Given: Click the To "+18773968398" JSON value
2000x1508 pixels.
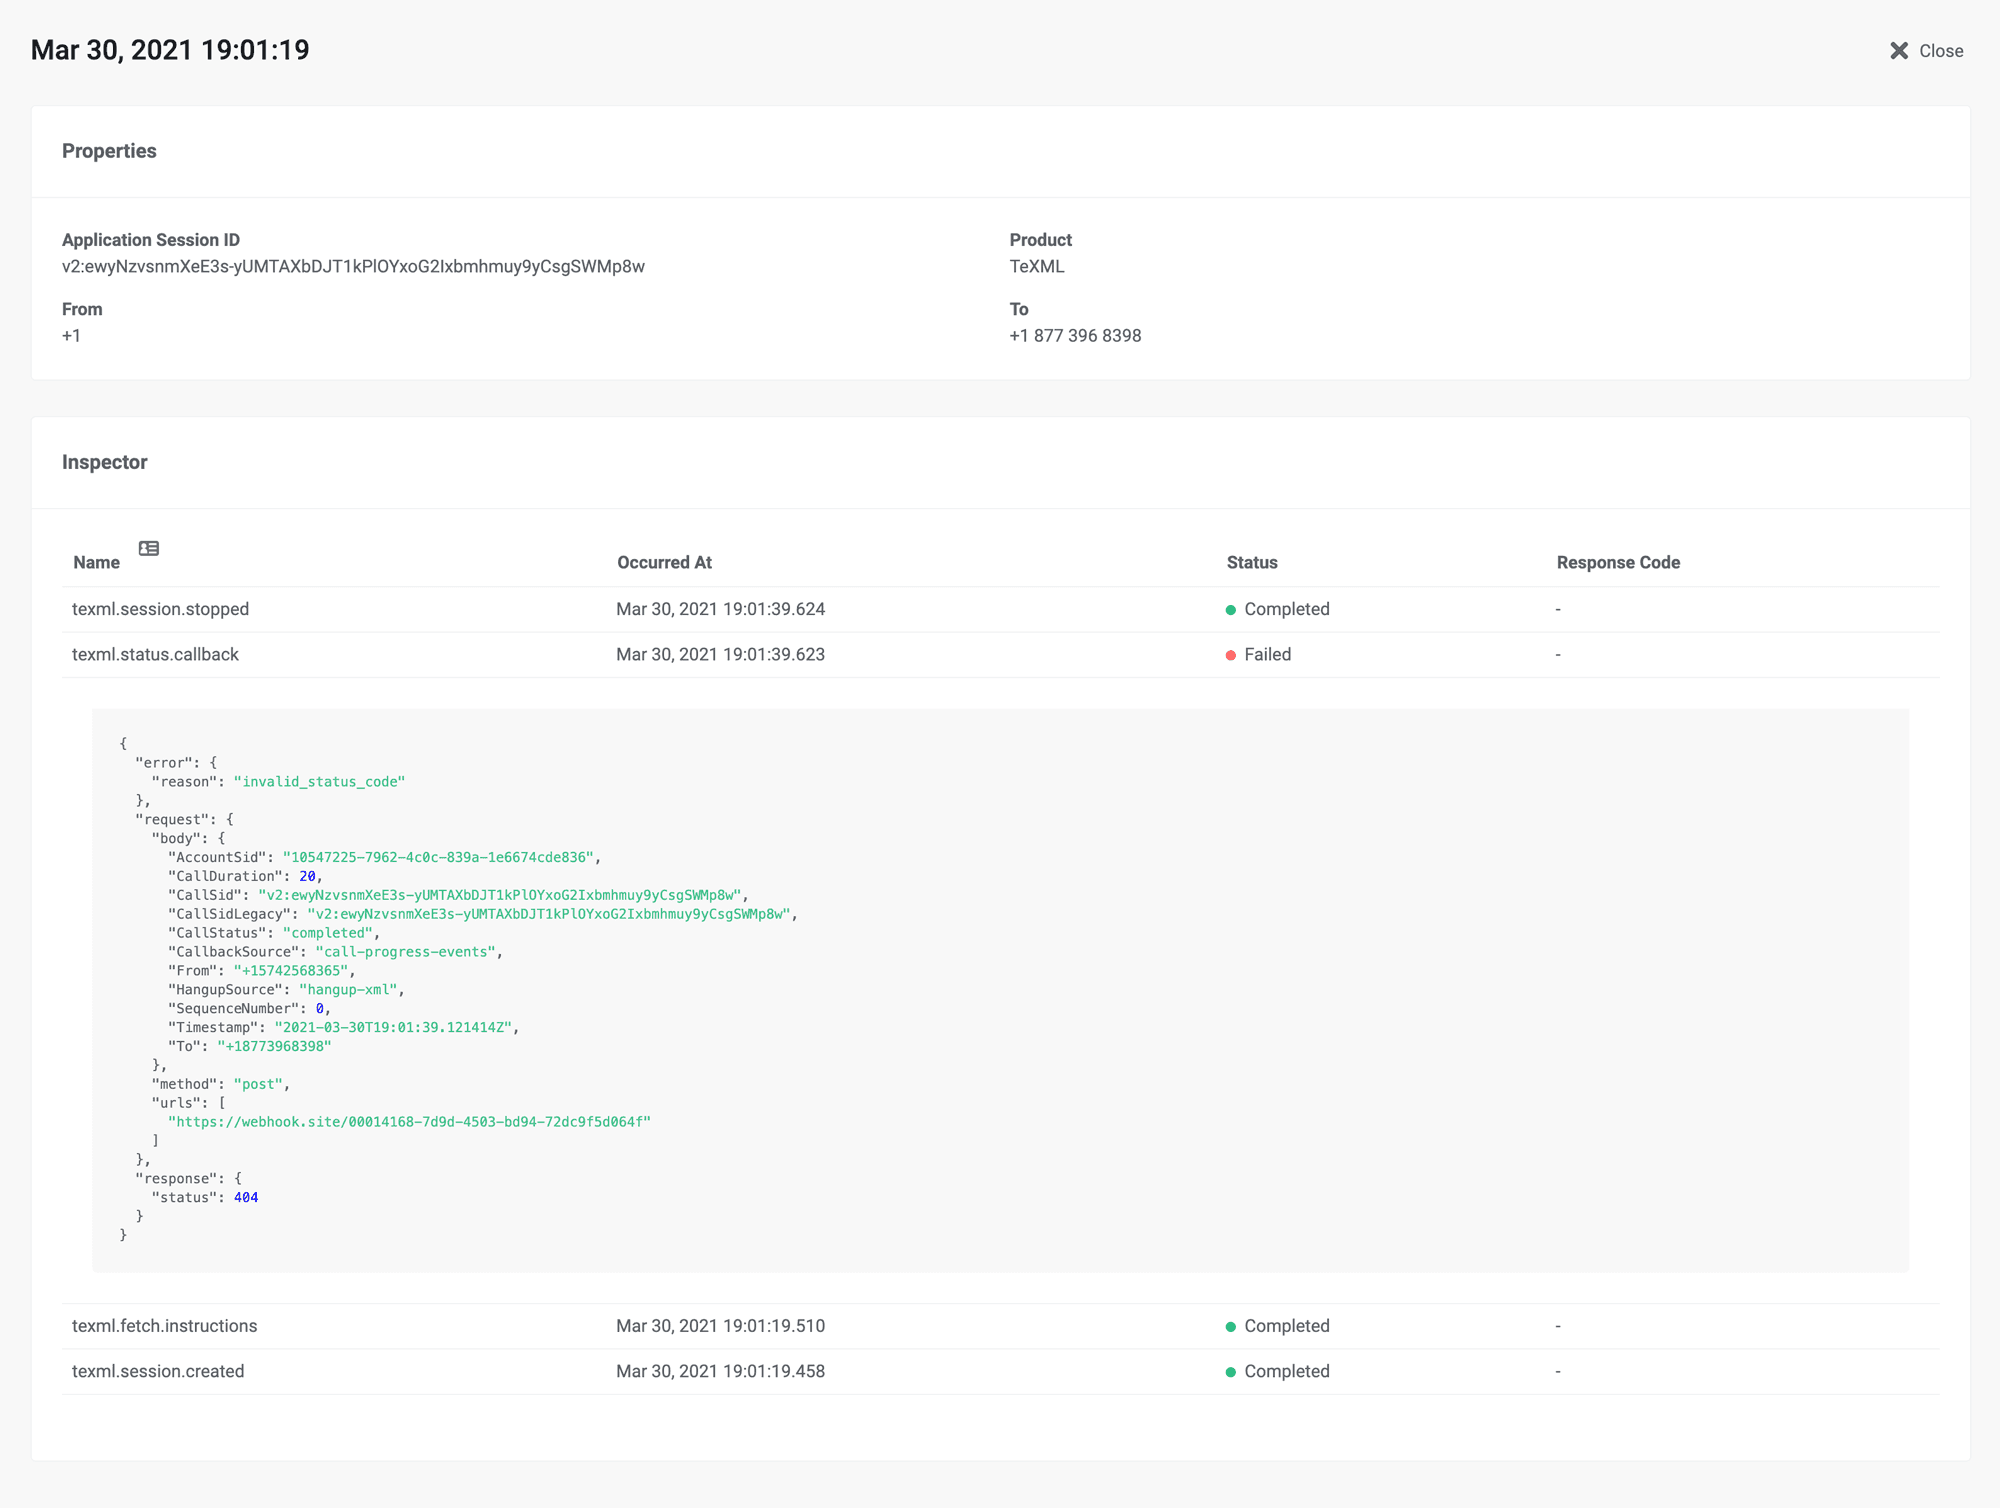Looking at the screenshot, I should 274,1046.
